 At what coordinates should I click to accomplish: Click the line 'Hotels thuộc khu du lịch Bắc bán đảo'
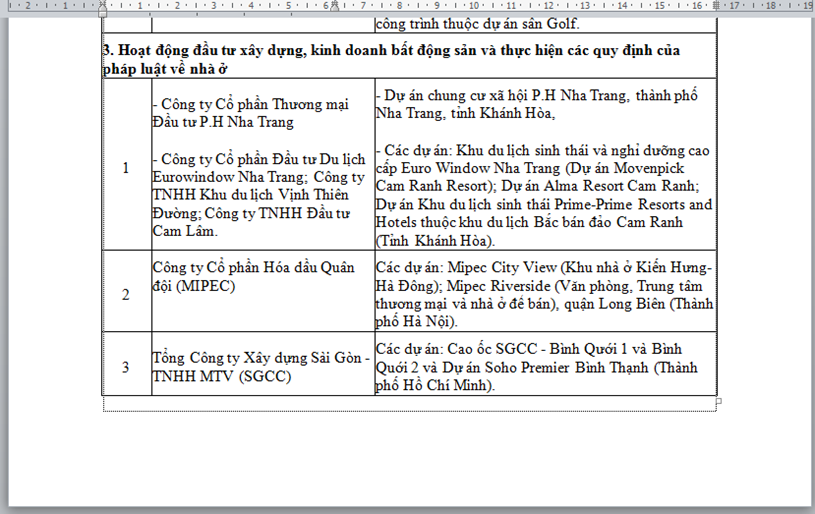529,222
